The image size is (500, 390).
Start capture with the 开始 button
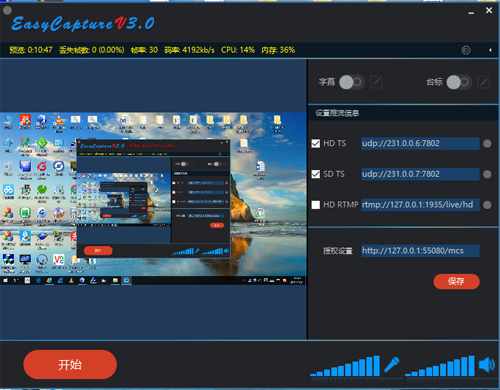pyautogui.click(x=70, y=364)
